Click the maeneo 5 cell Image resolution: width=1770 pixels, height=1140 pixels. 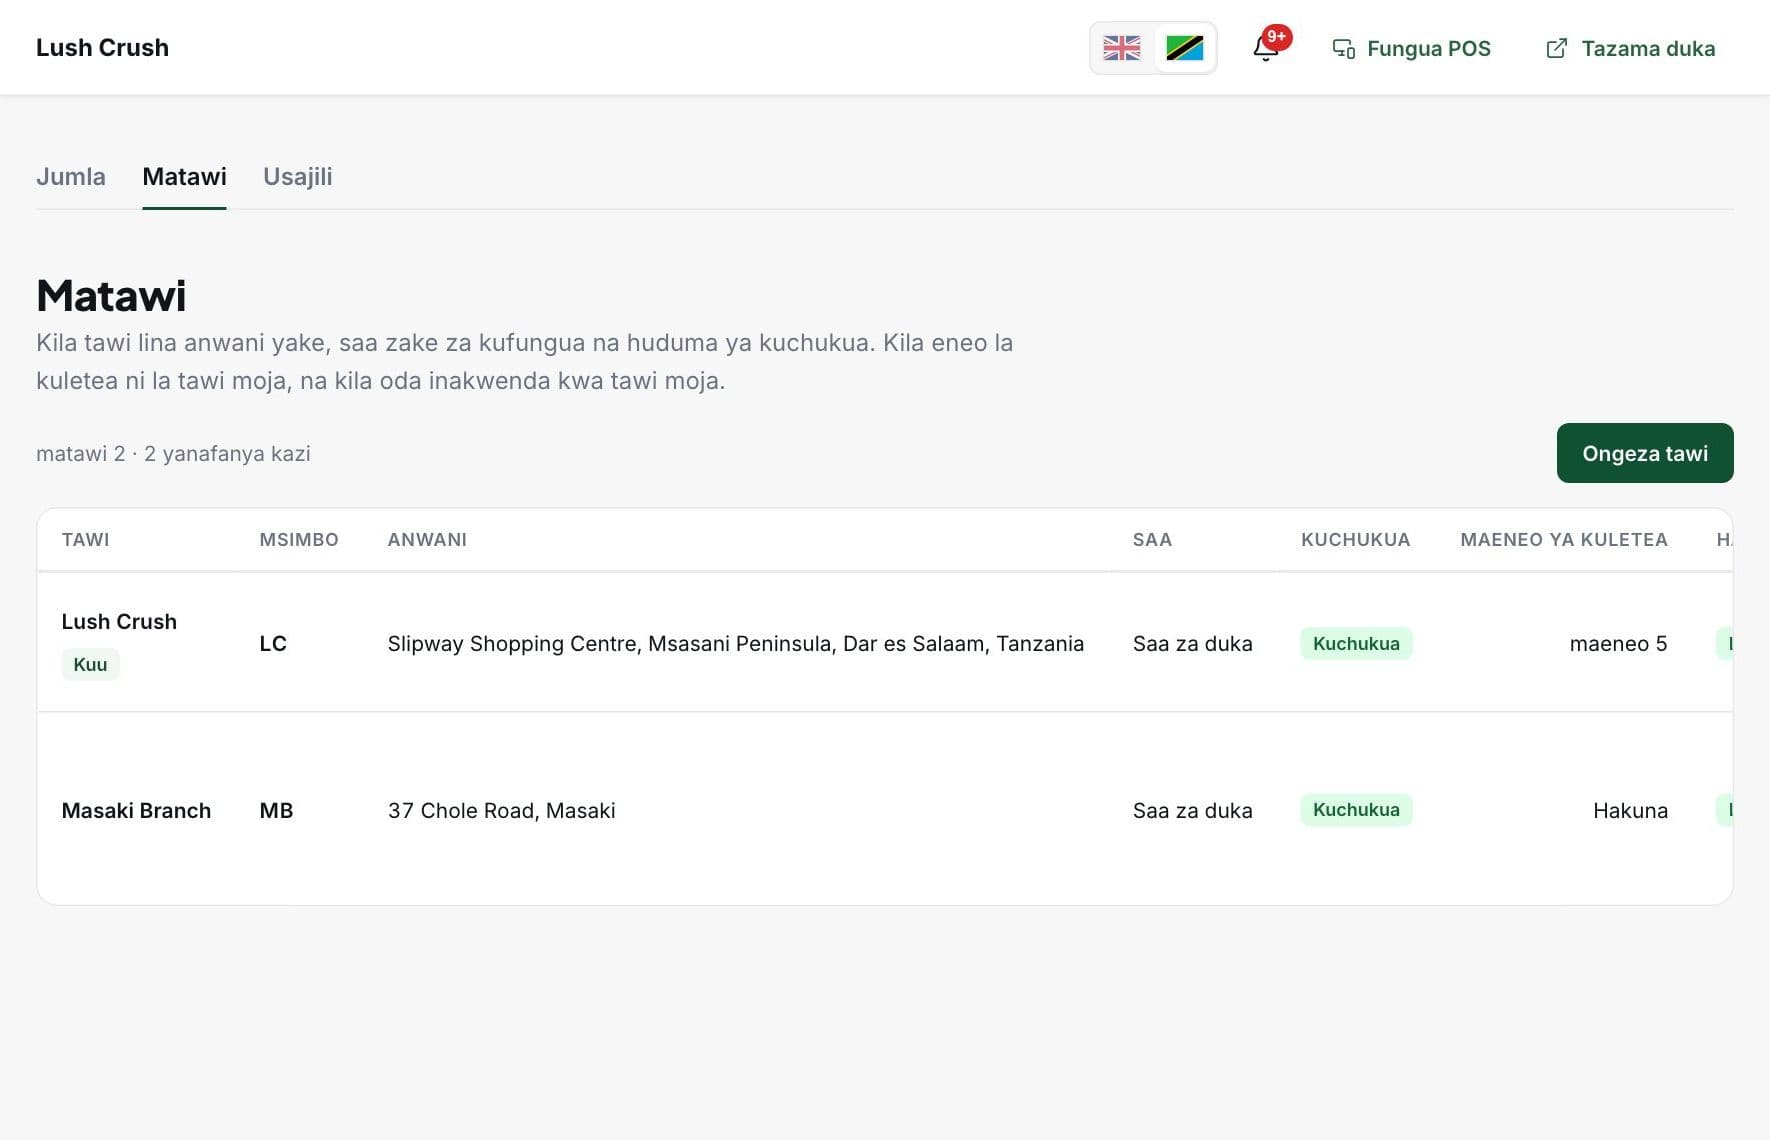point(1618,644)
